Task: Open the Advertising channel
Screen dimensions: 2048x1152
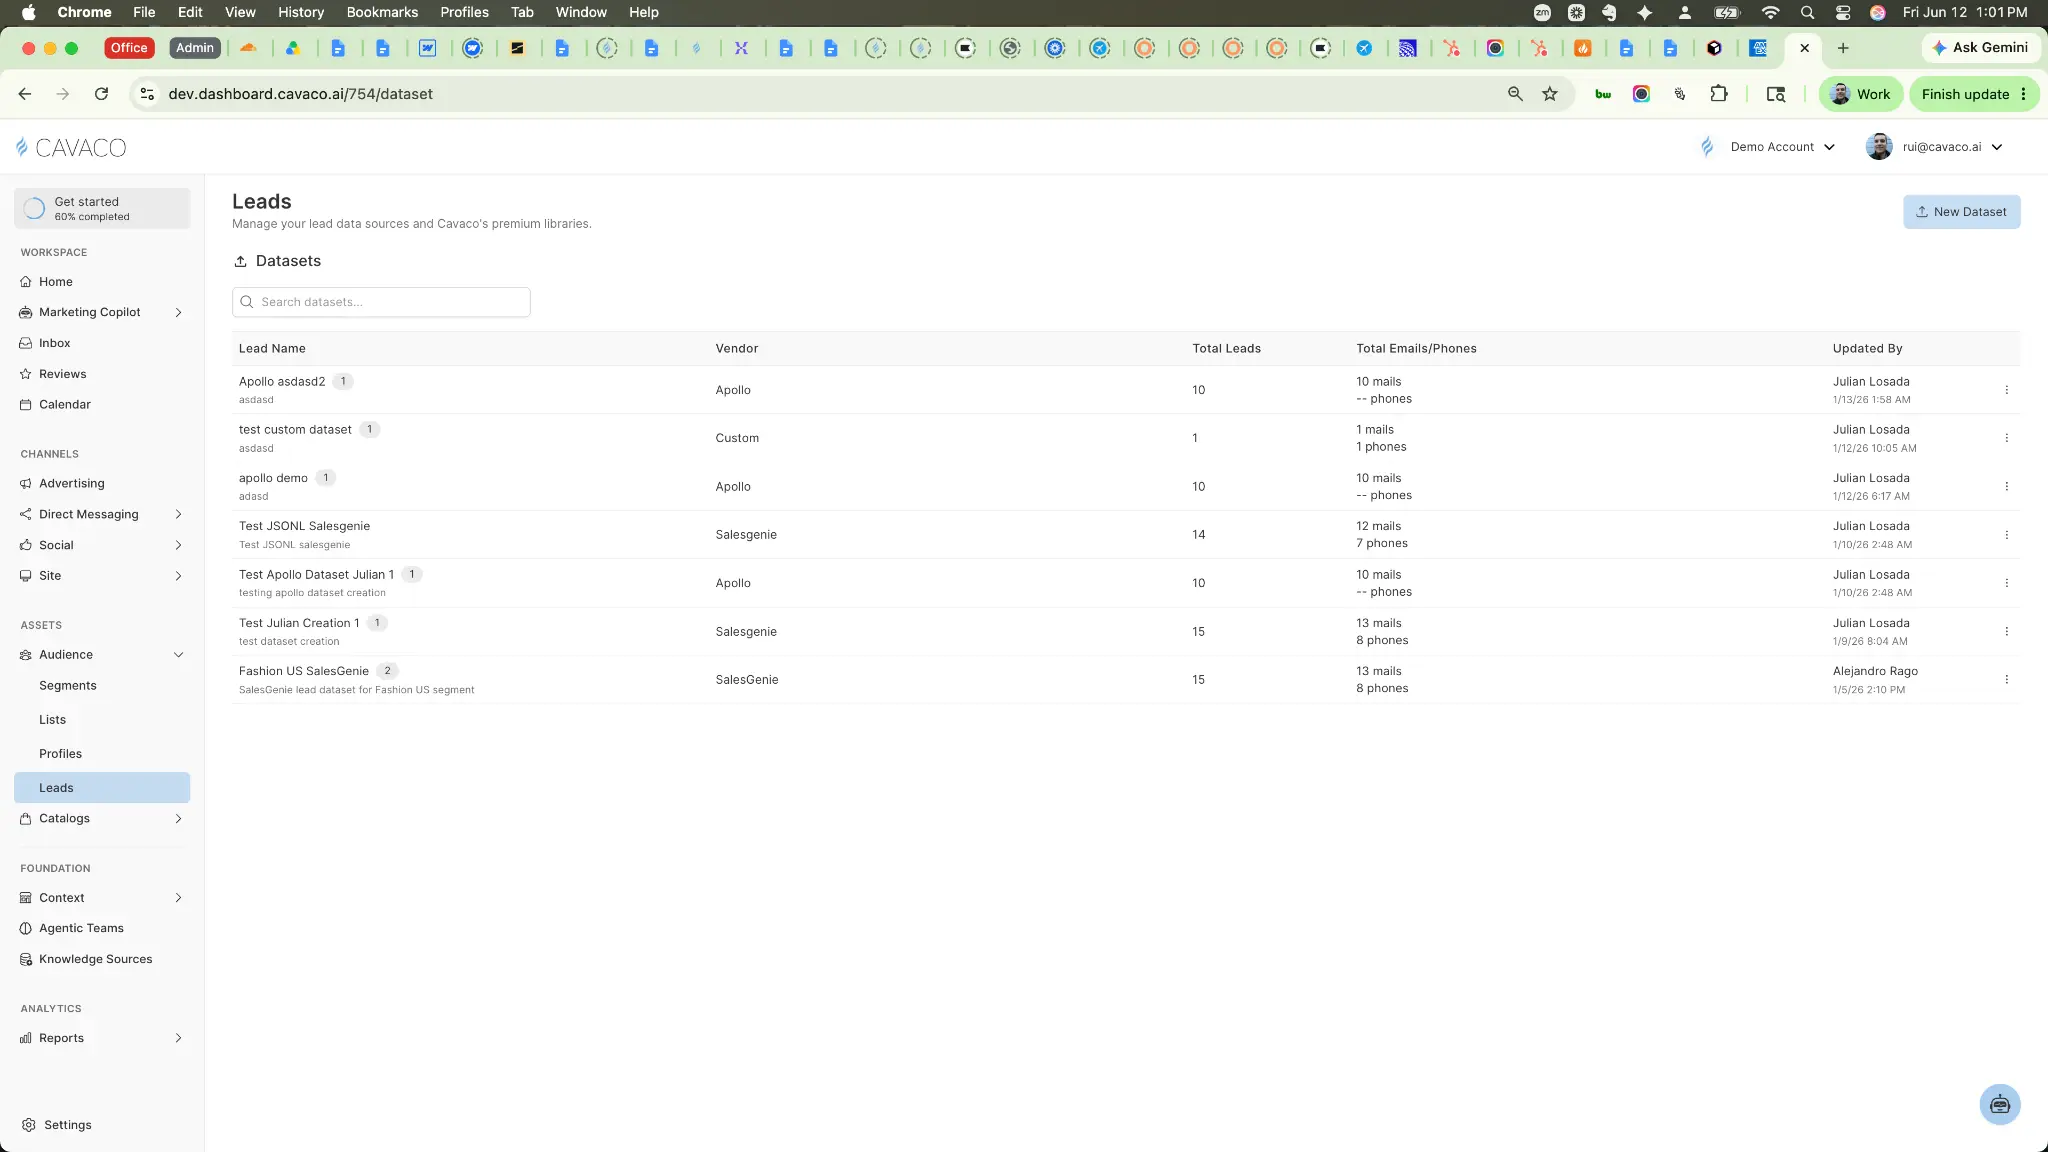Action: click(71, 483)
